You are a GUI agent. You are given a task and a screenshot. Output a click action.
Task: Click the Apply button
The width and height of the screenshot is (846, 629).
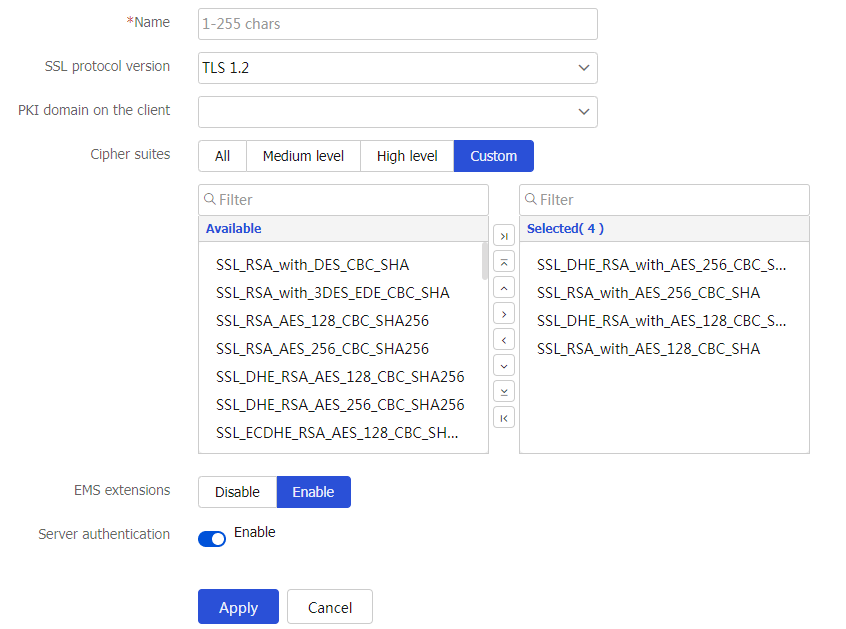coord(238,607)
